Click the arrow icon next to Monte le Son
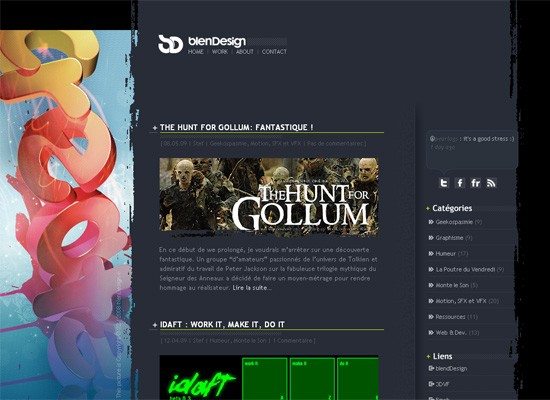 coord(431,285)
